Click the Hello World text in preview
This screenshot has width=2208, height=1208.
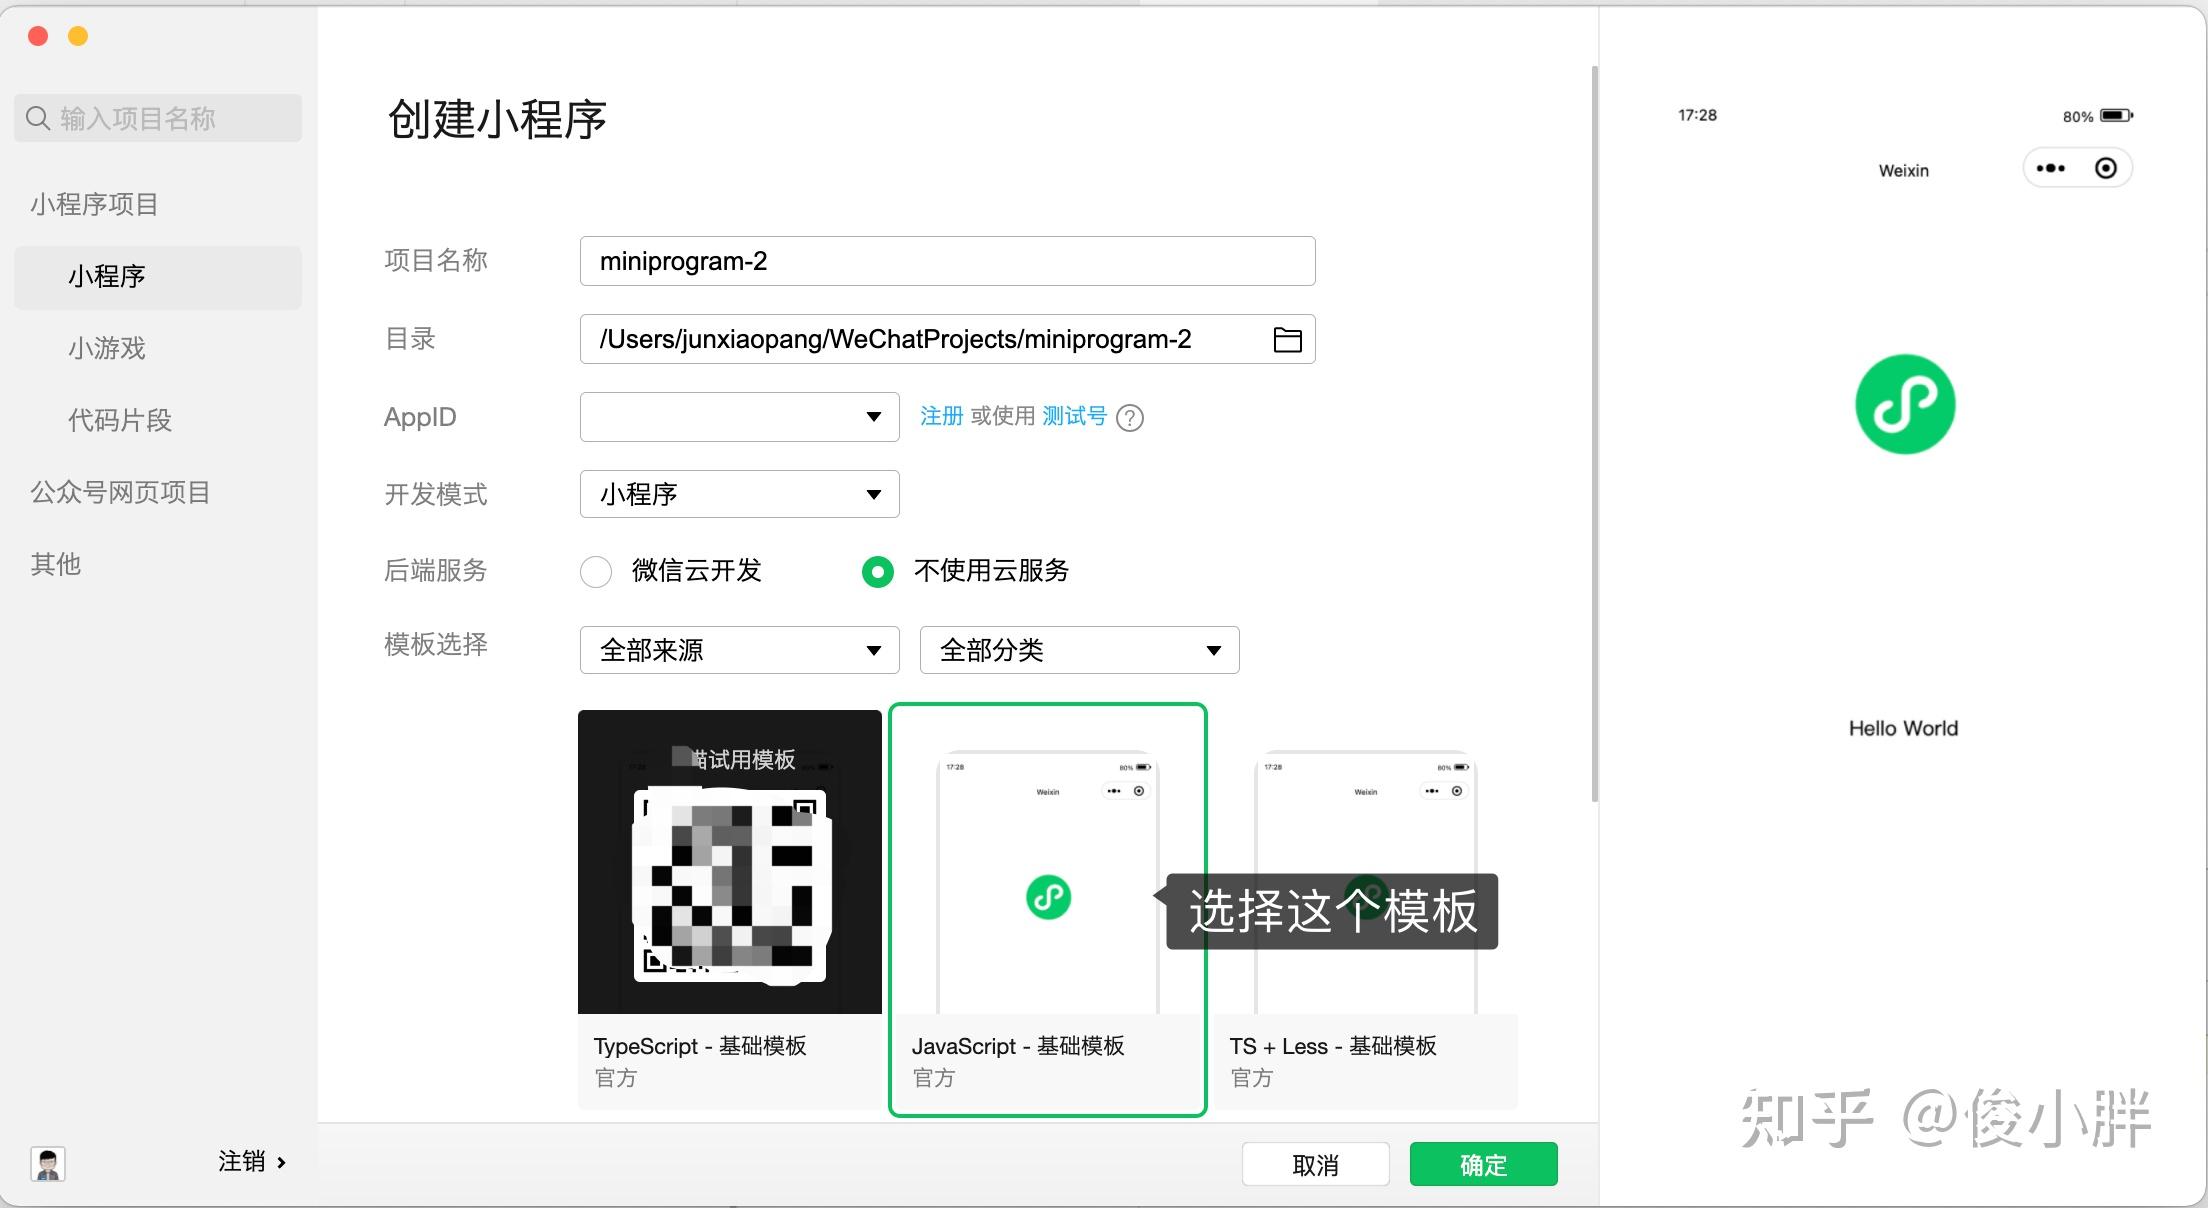click(1903, 729)
